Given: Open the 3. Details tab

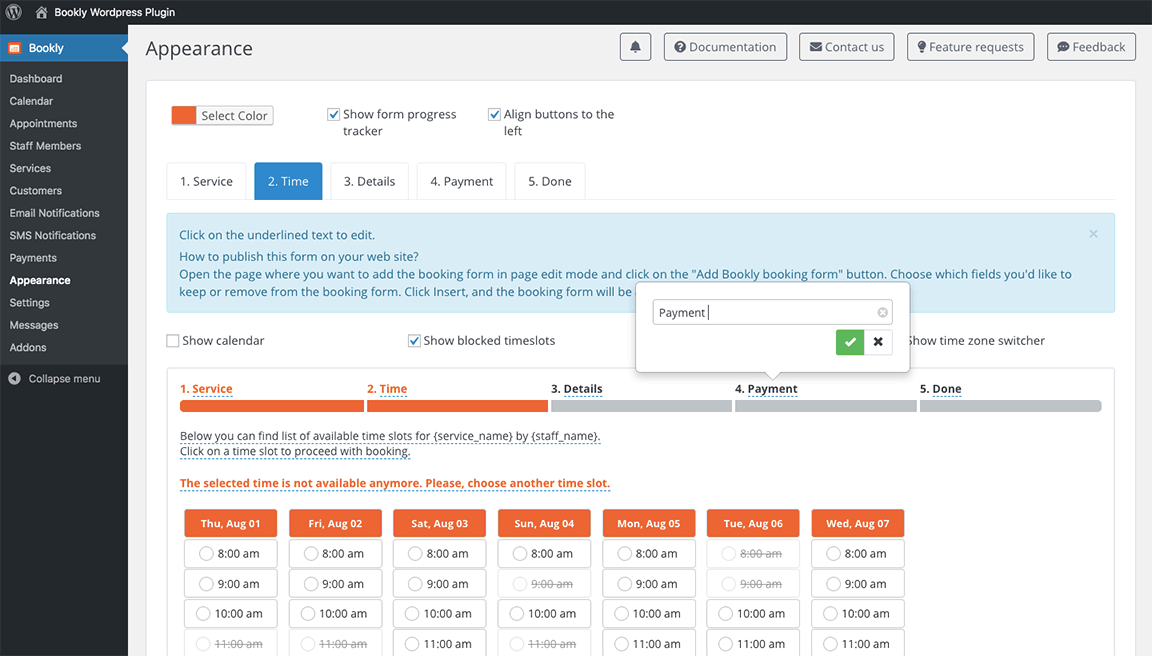Looking at the screenshot, I should [370, 181].
